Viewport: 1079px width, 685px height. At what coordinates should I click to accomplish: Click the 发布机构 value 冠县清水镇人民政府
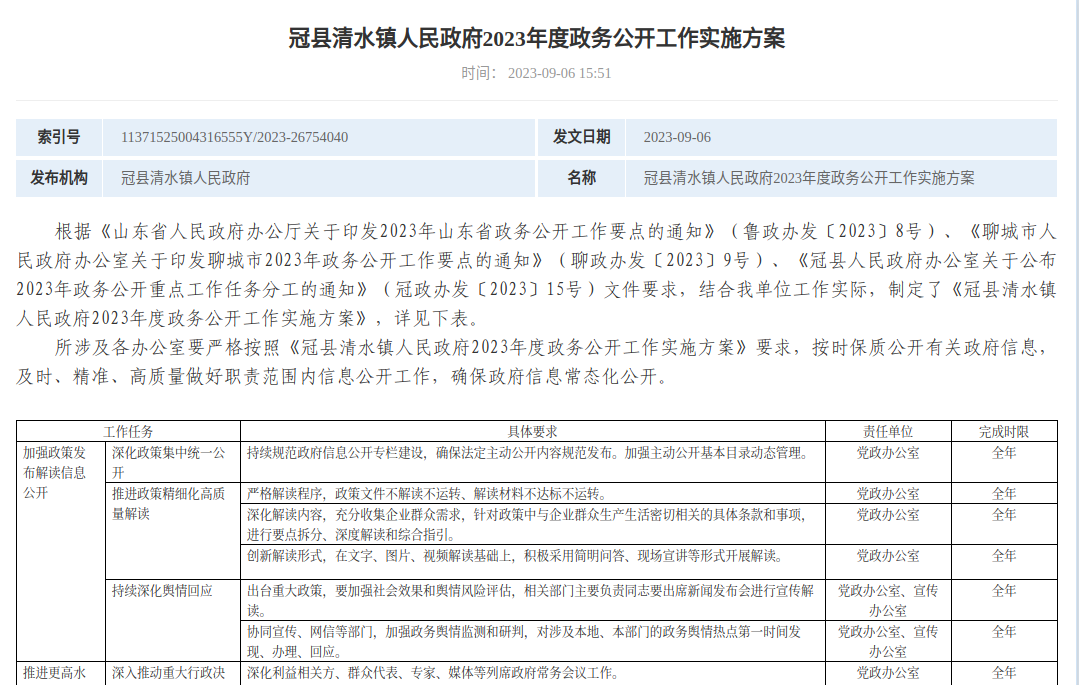click(185, 178)
